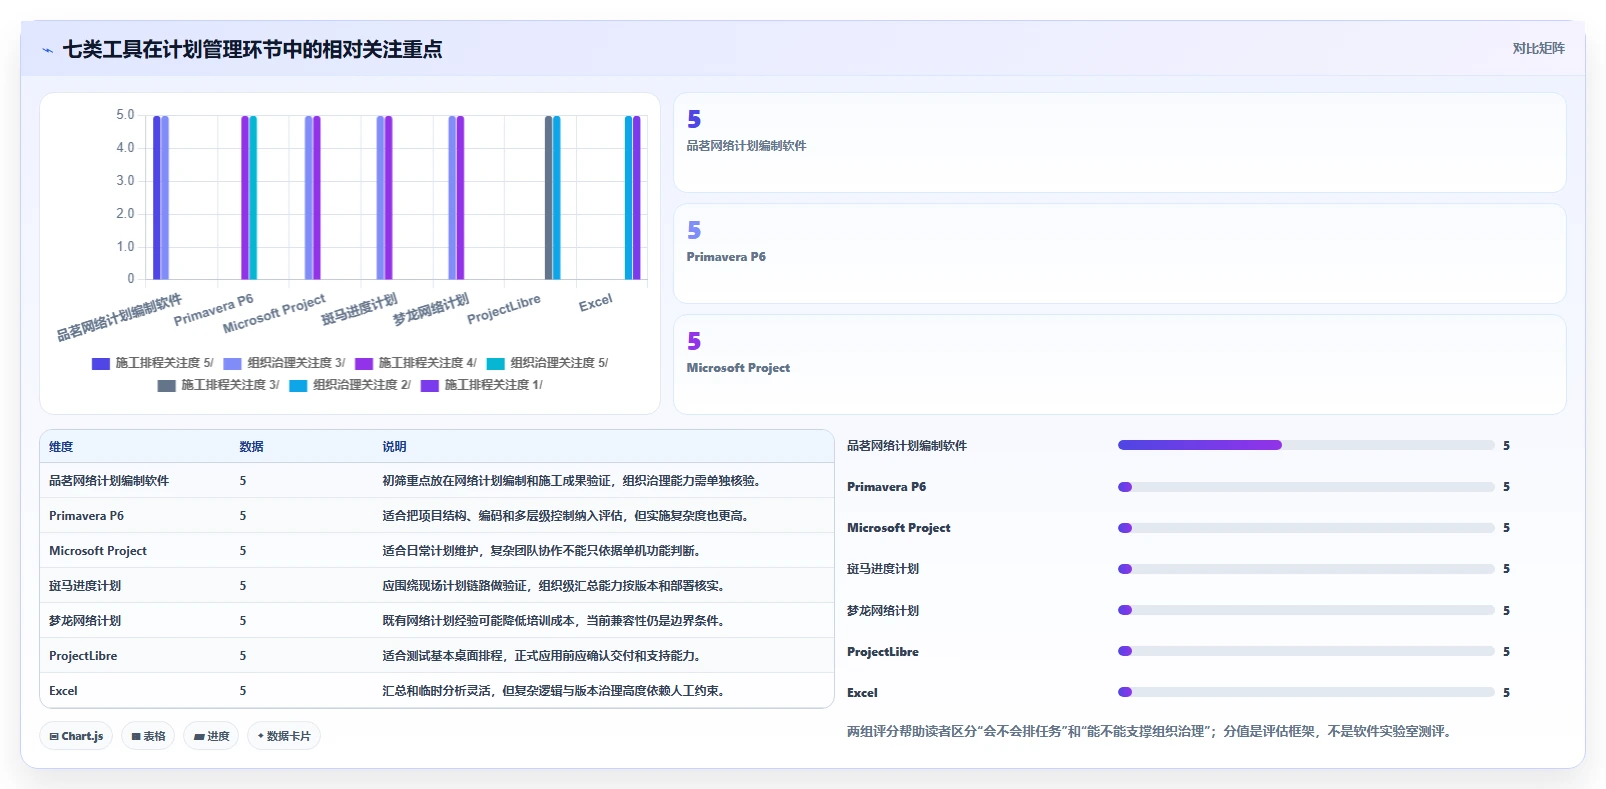Click the 维度 table column header
This screenshot has height=789, width=1606.
(61, 447)
